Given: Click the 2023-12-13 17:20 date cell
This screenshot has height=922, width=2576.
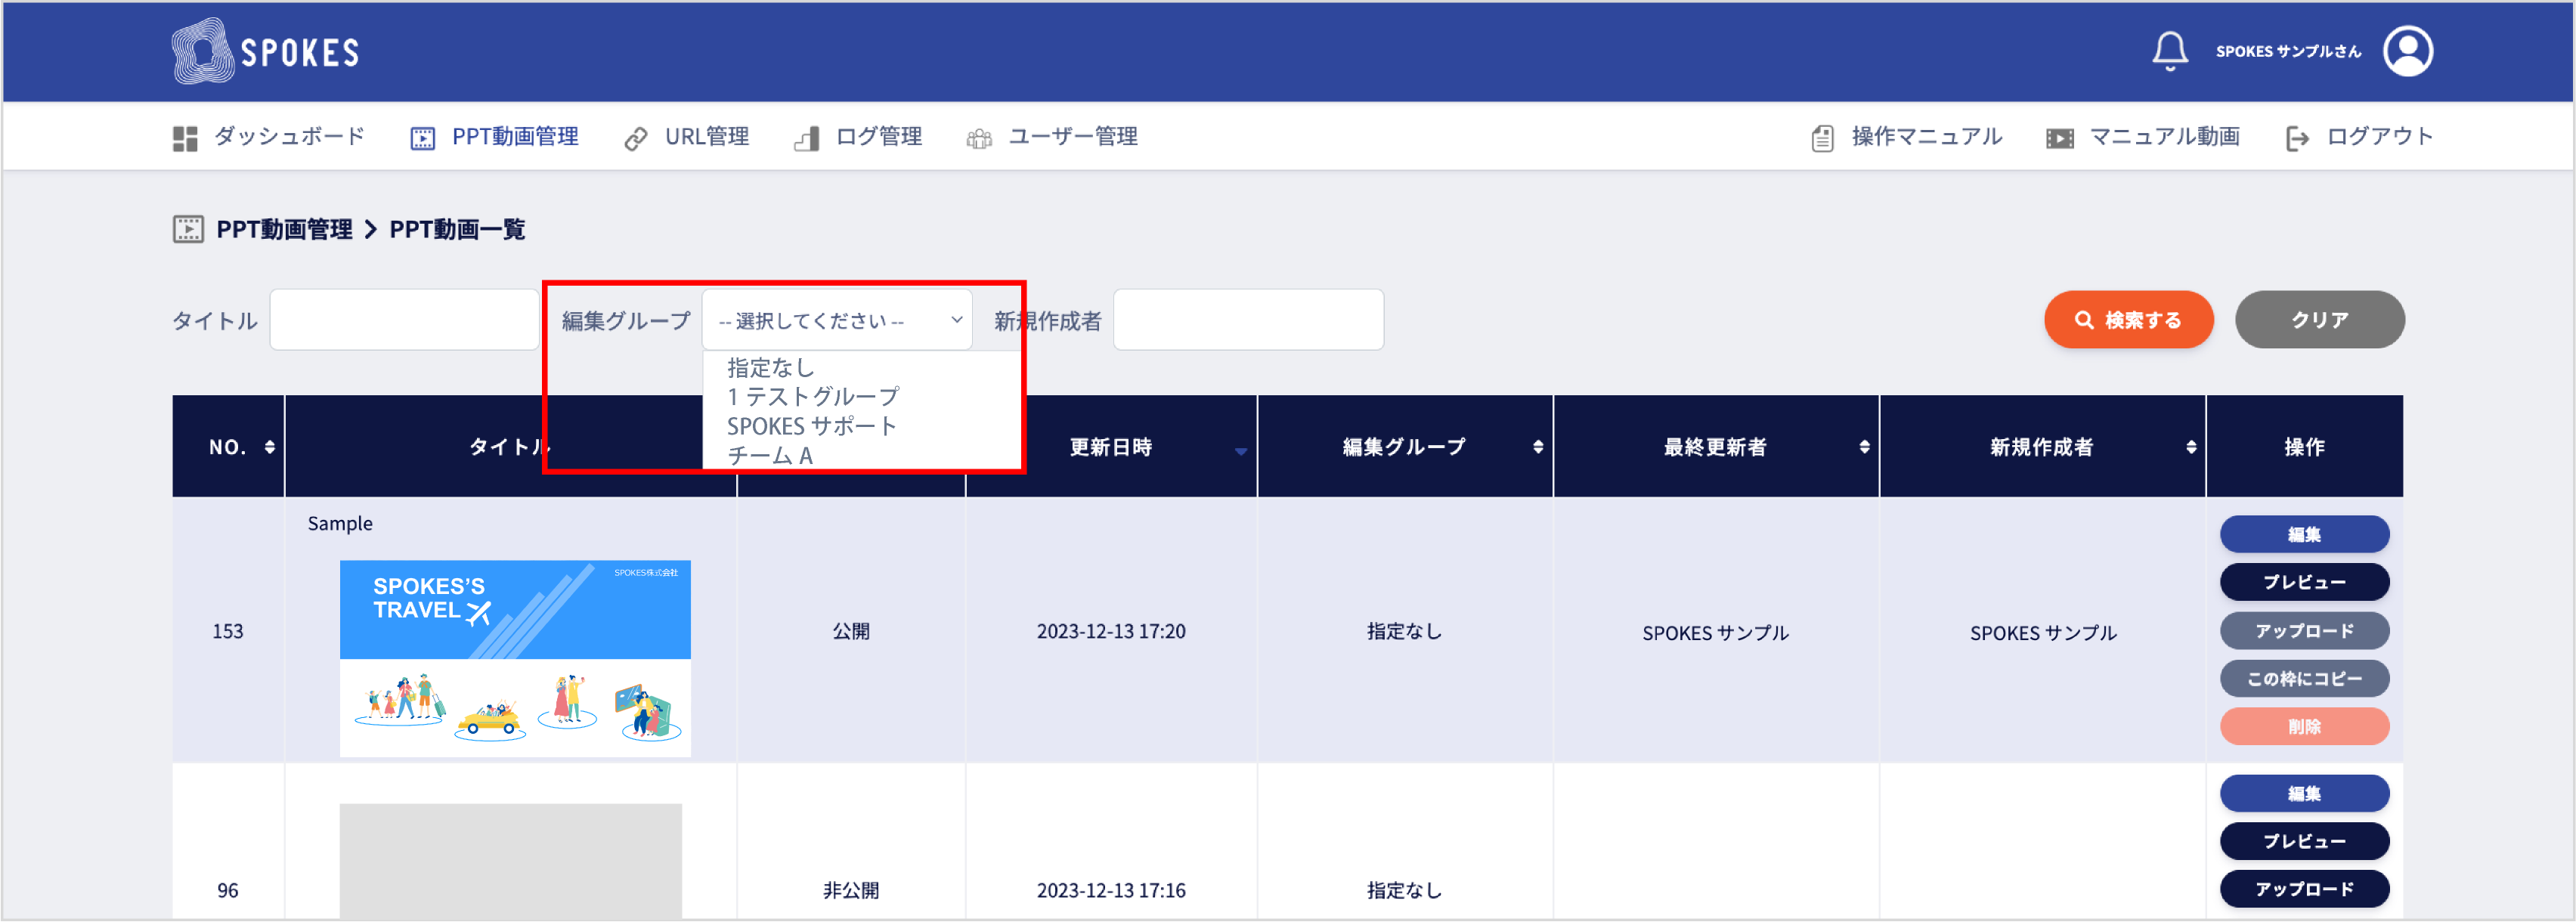Looking at the screenshot, I should [x=1111, y=632].
